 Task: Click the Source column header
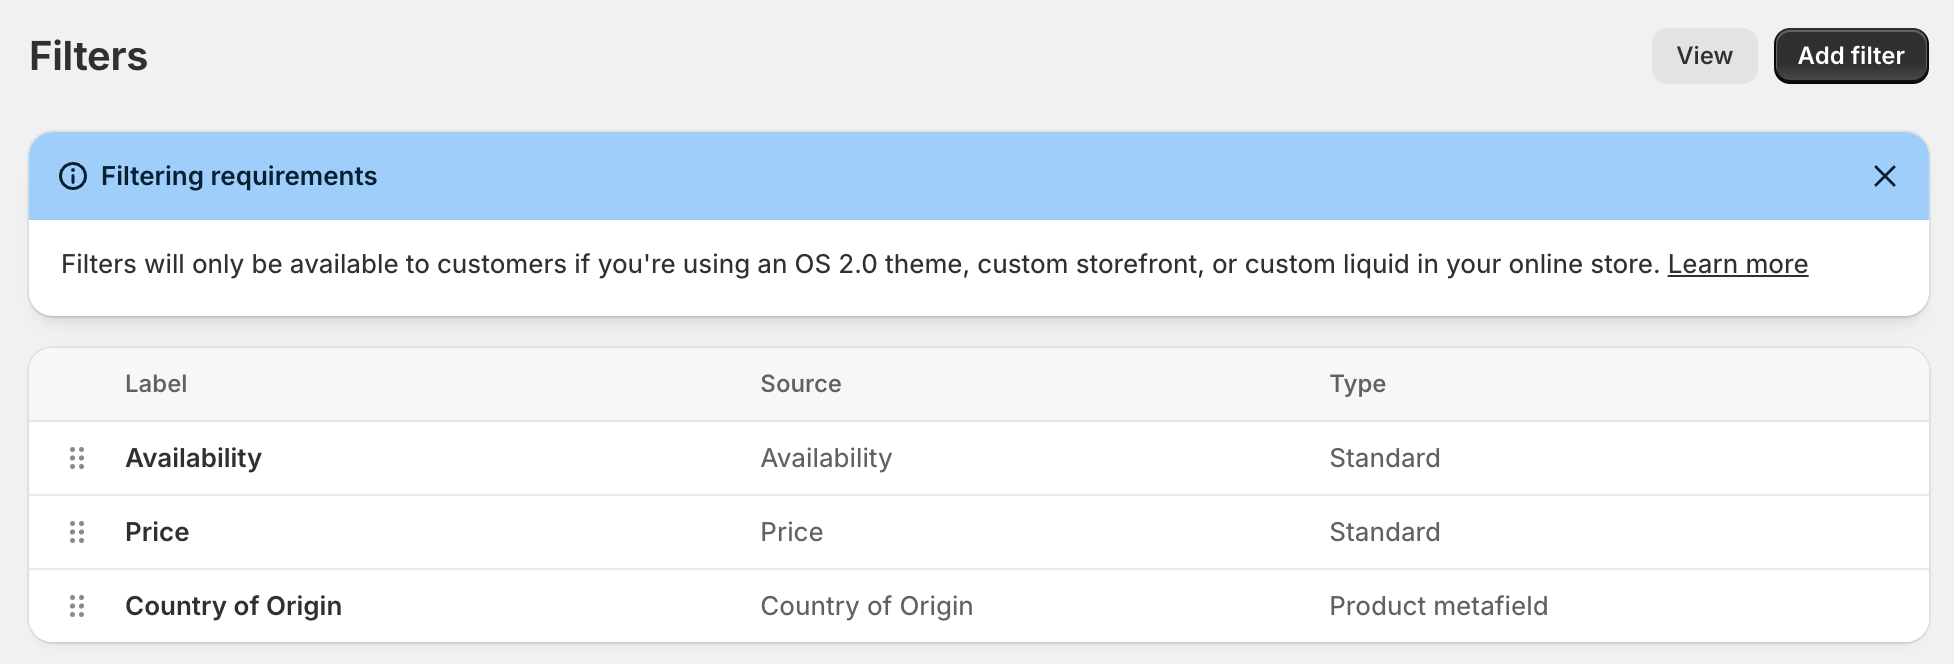click(x=801, y=384)
